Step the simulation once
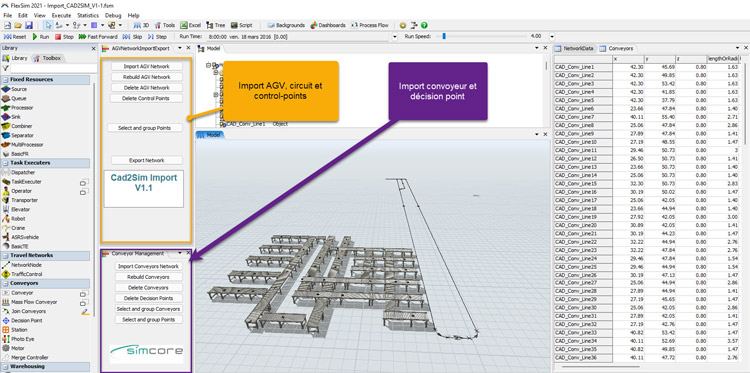Viewport: 750px width, 373px height. pyautogui.click(x=157, y=36)
